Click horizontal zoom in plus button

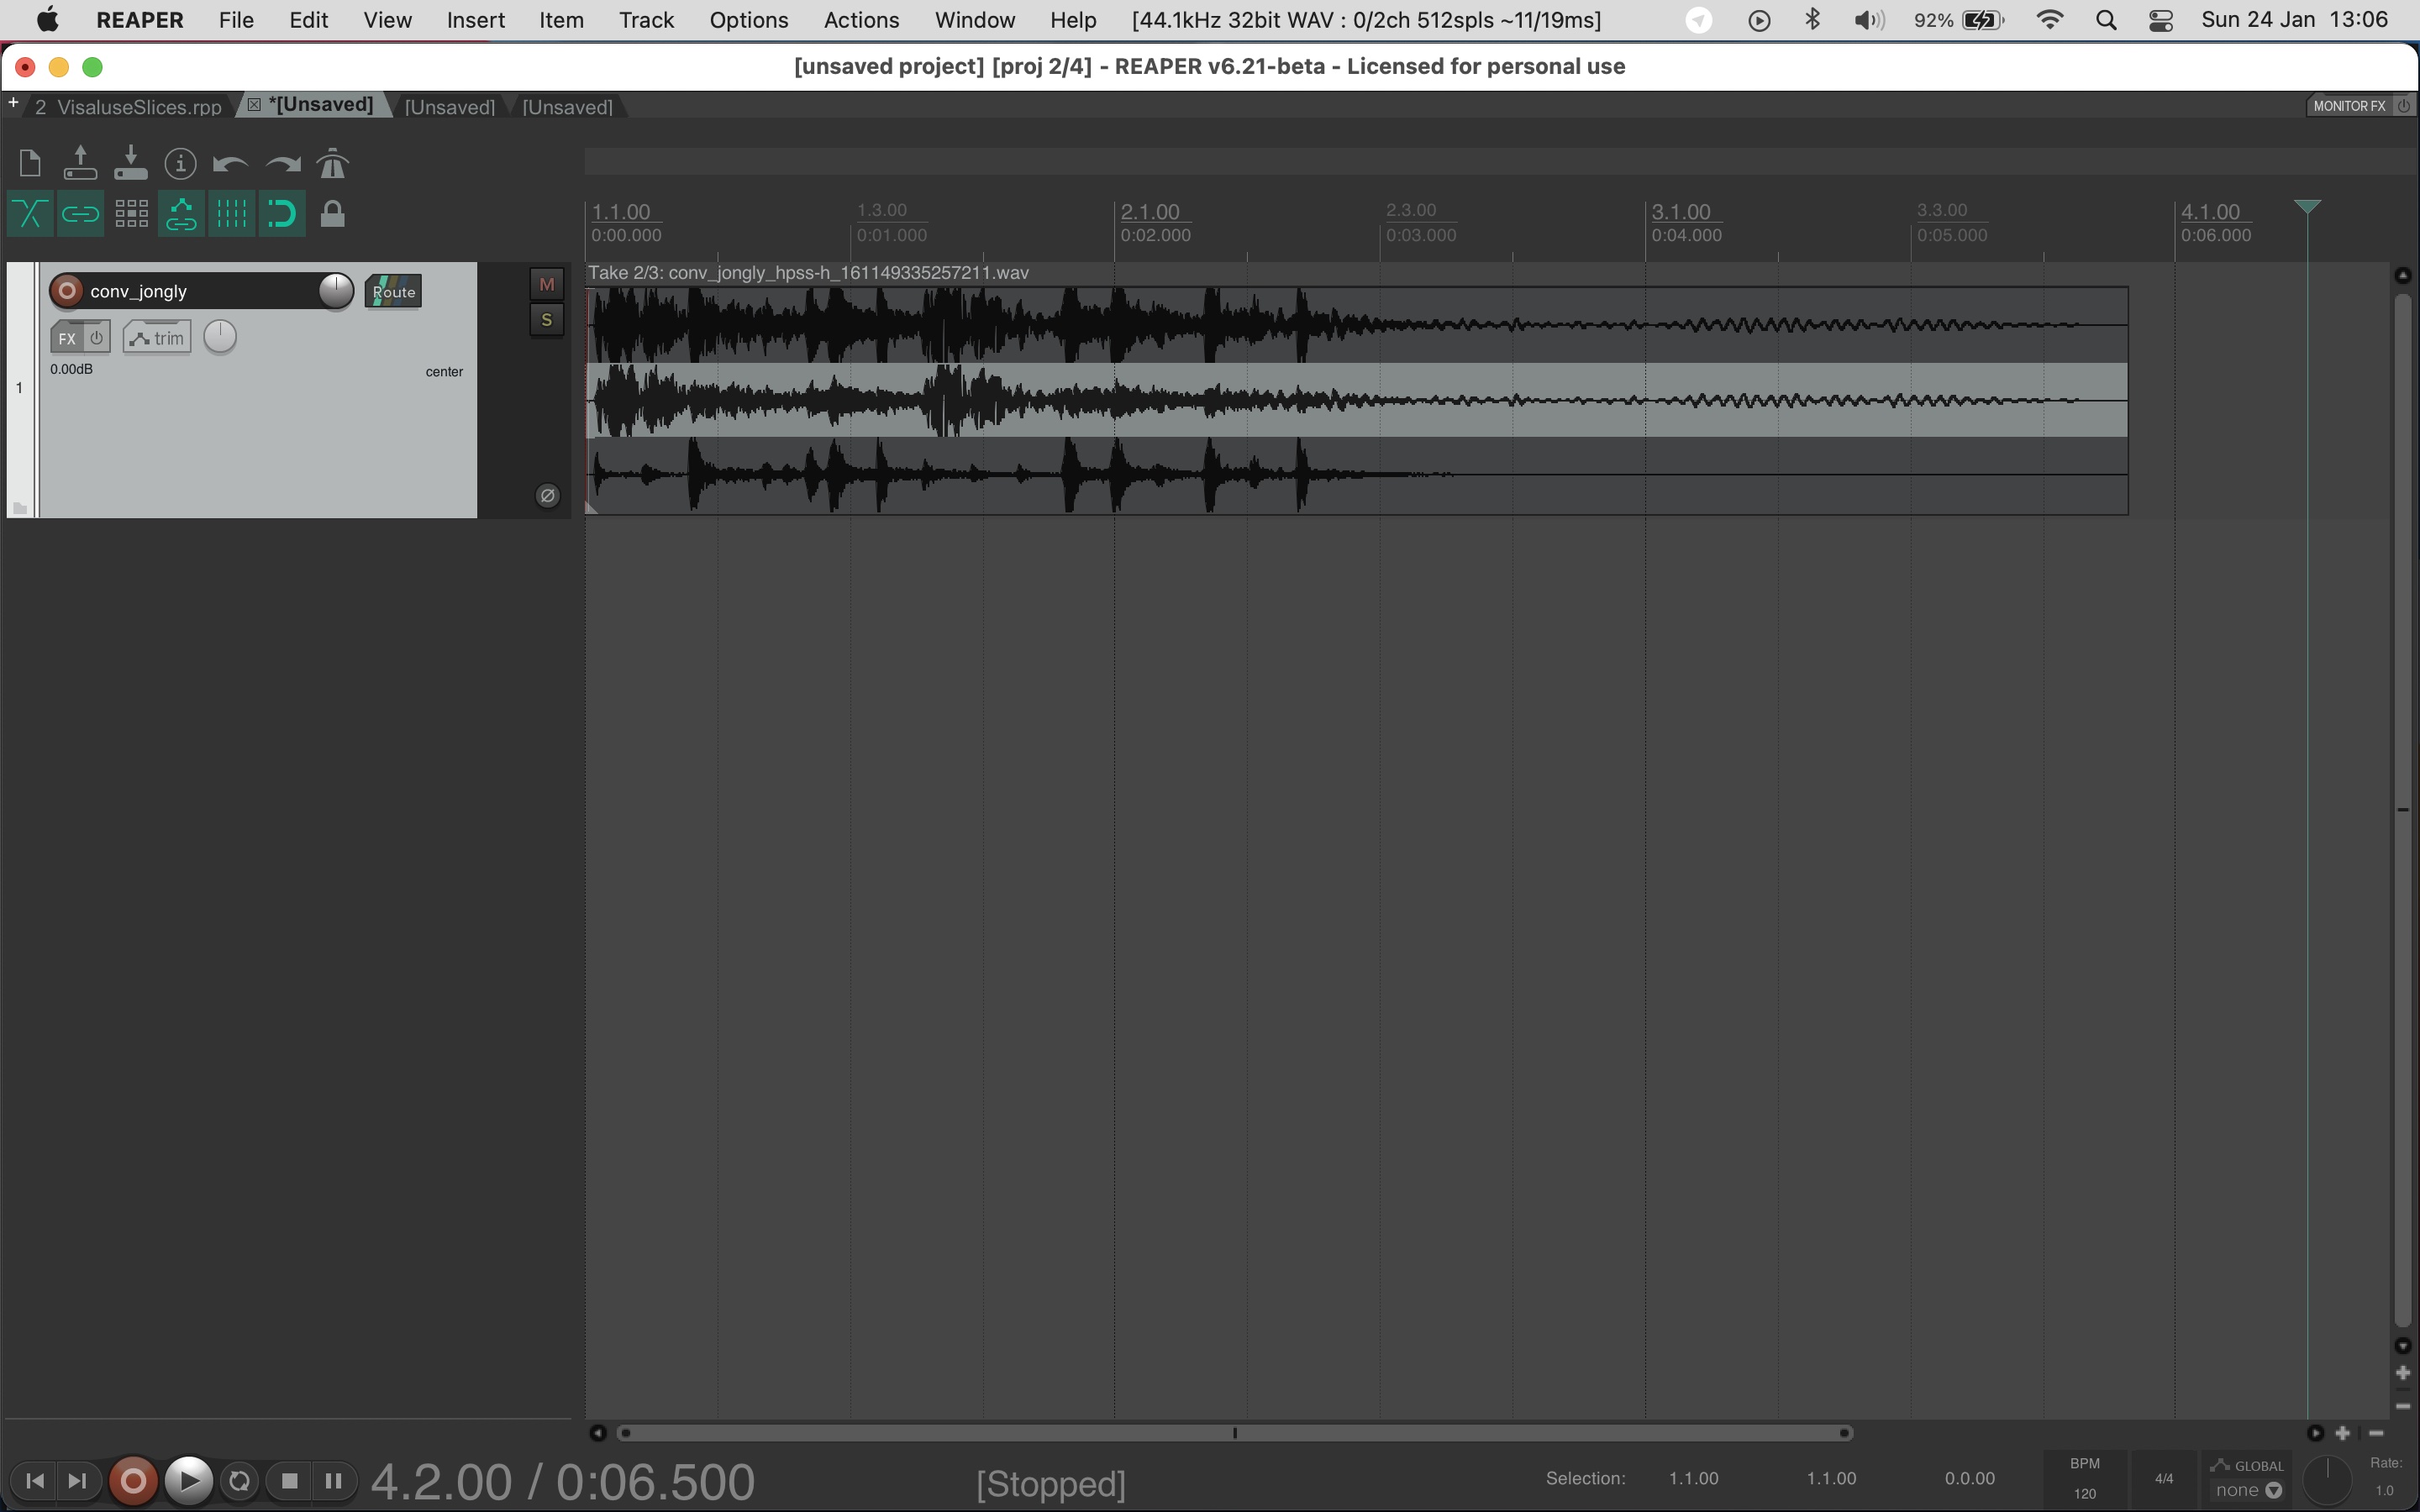(2342, 1433)
